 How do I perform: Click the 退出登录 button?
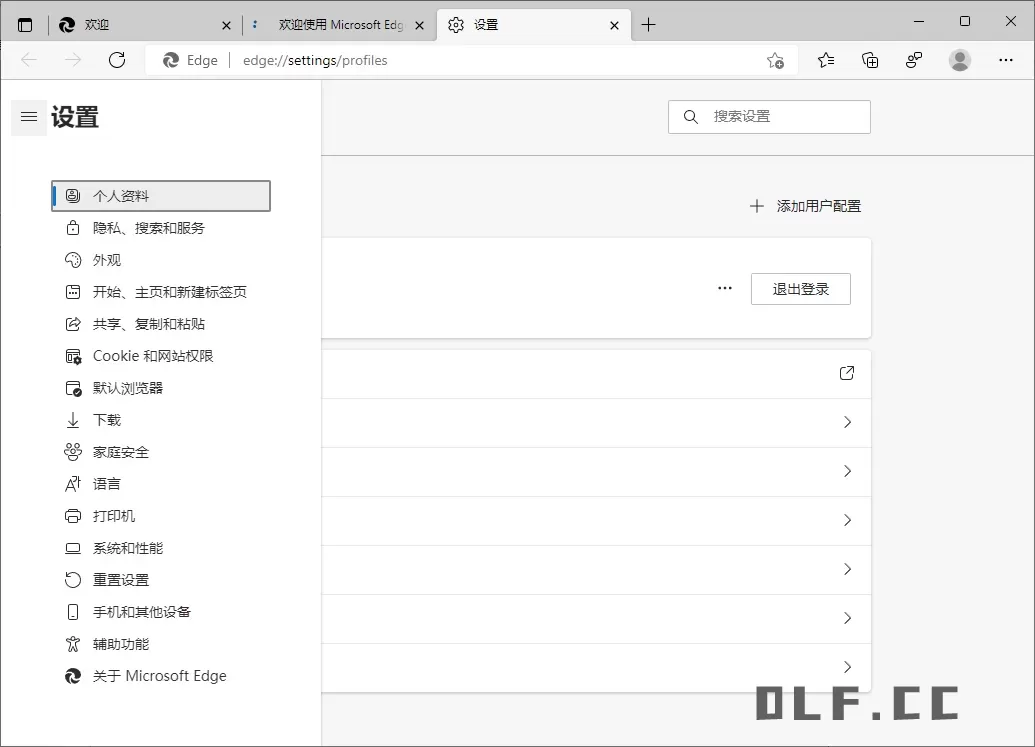[x=800, y=288]
